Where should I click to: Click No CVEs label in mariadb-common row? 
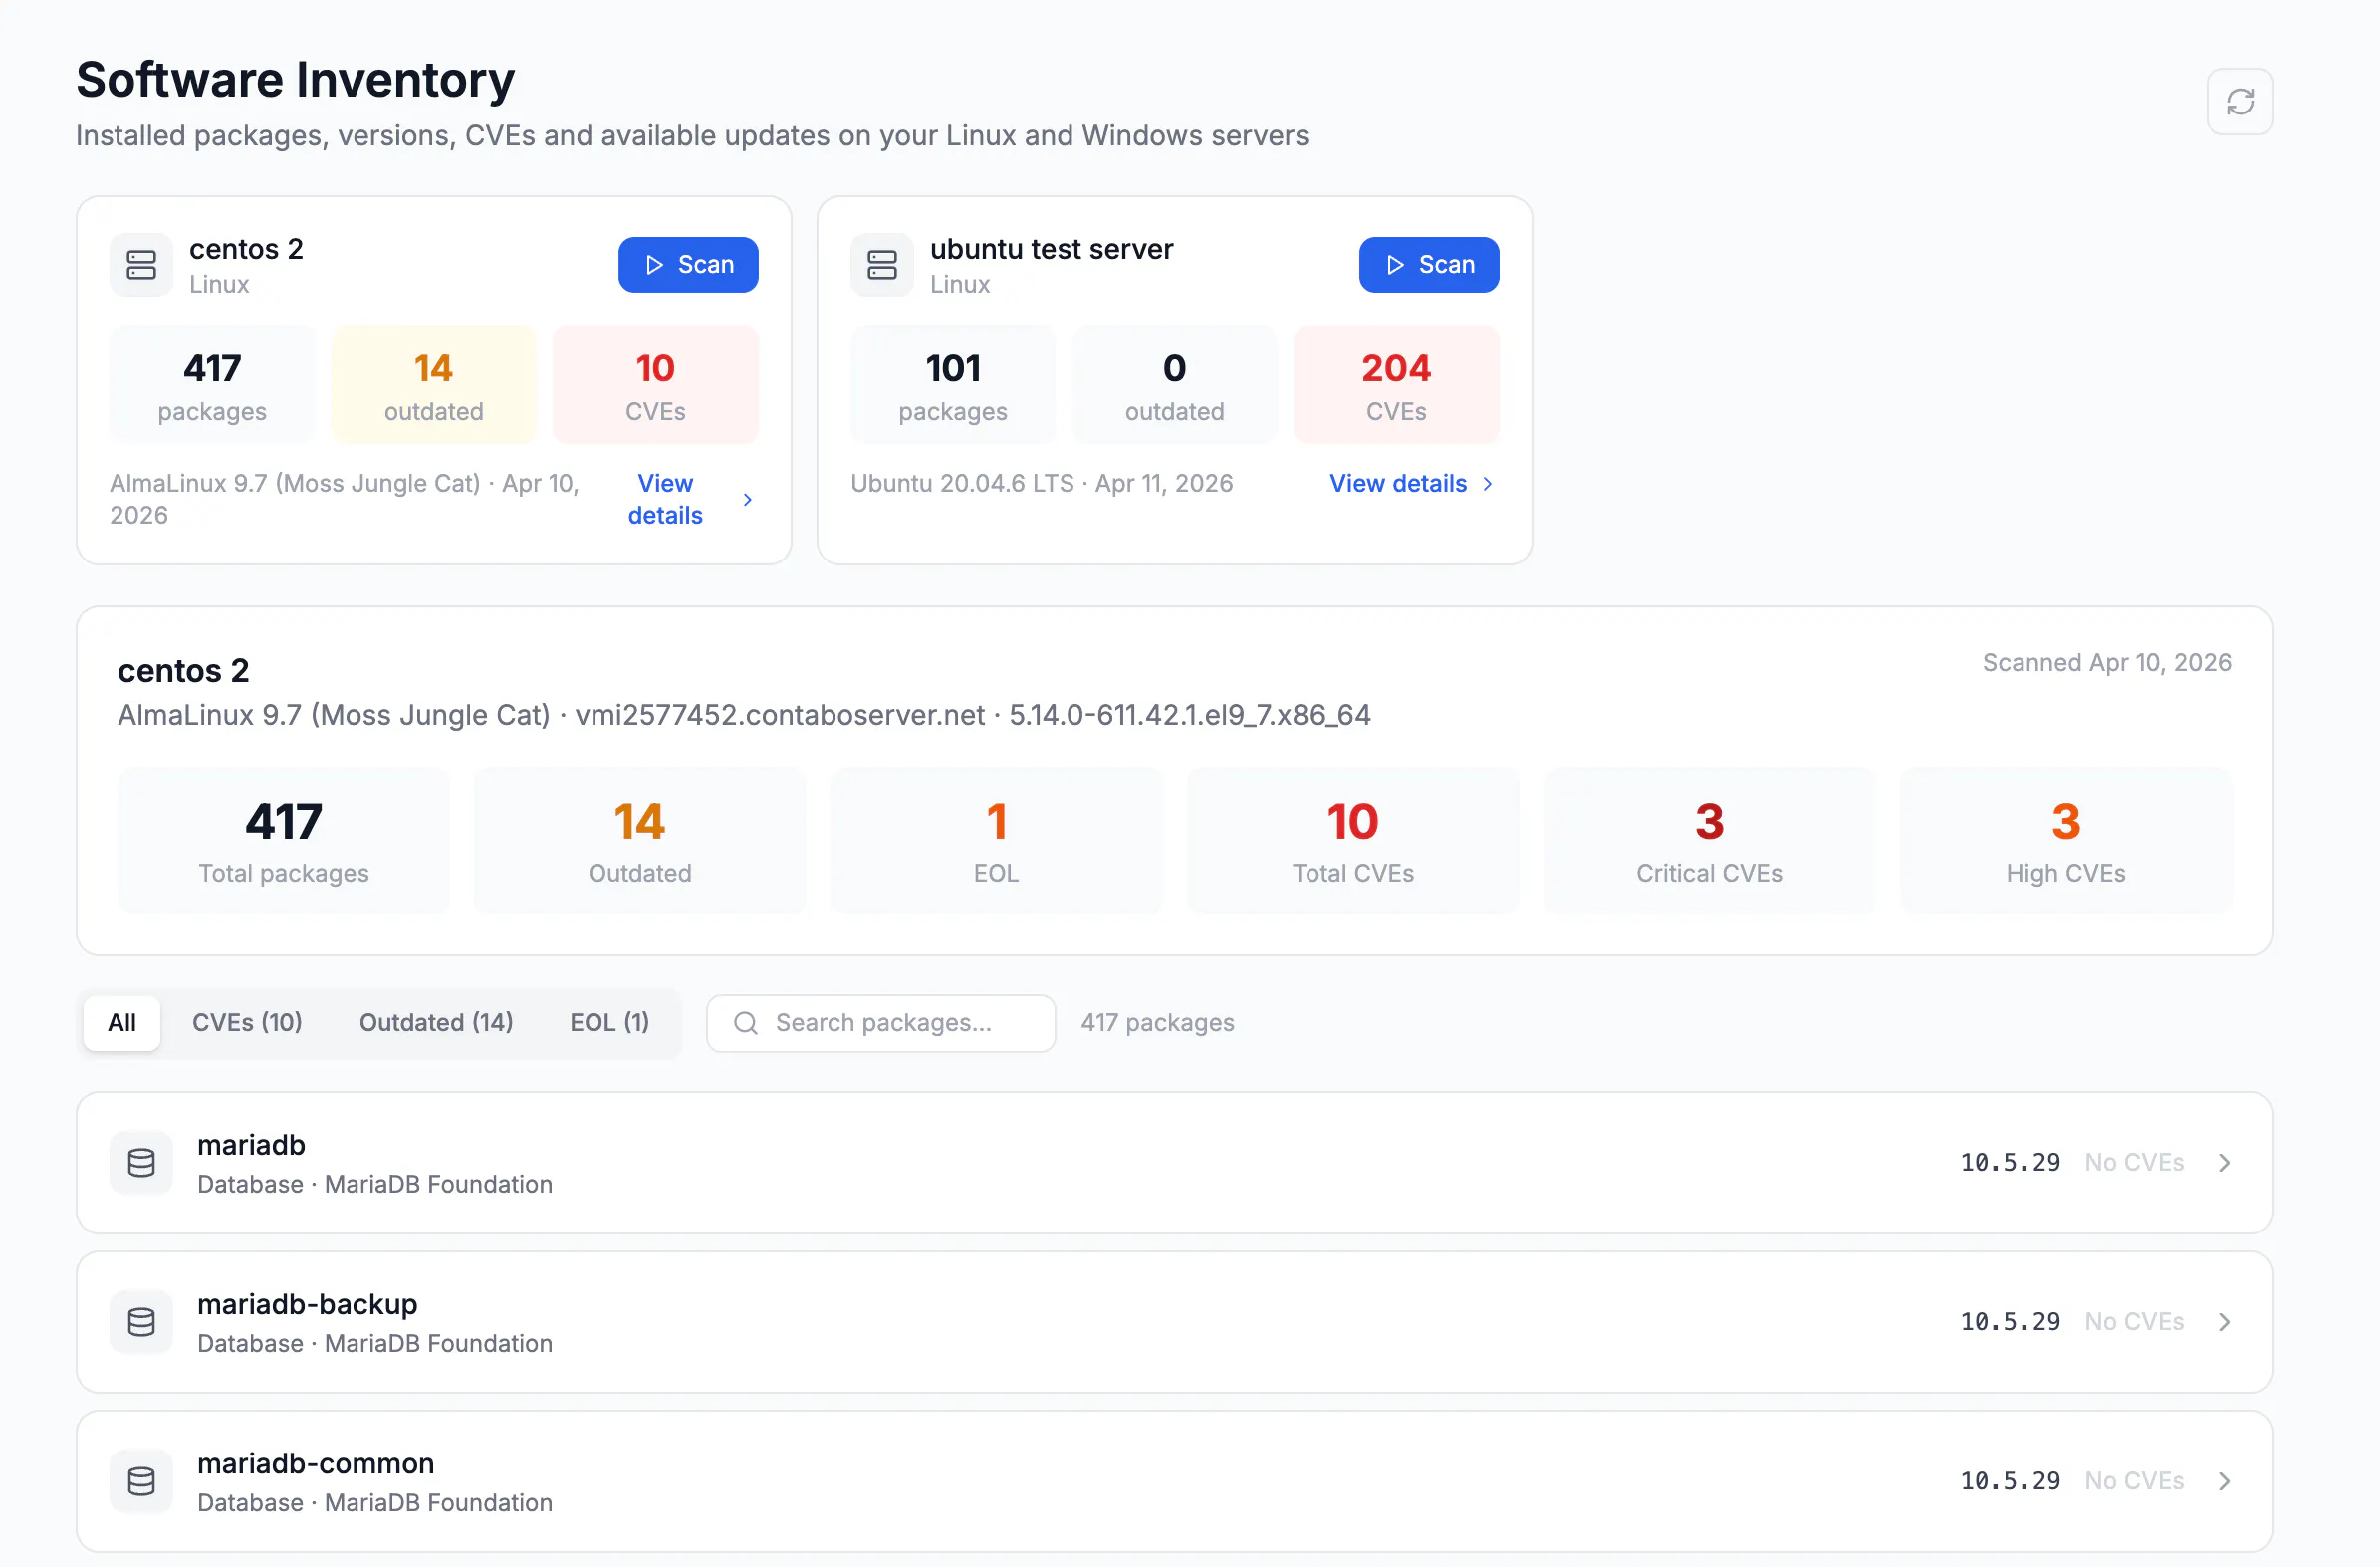click(x=2134, y=1481)
